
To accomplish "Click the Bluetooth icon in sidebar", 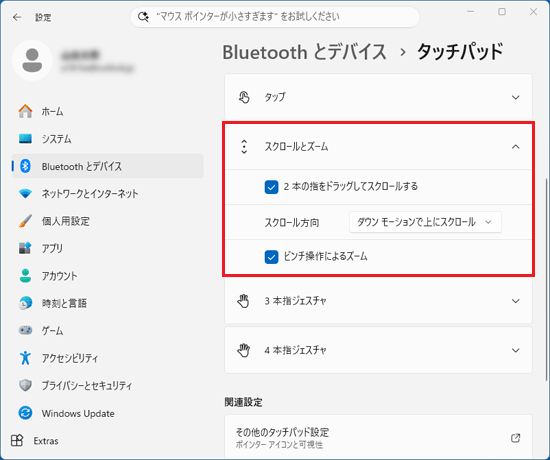I will 25,166.
